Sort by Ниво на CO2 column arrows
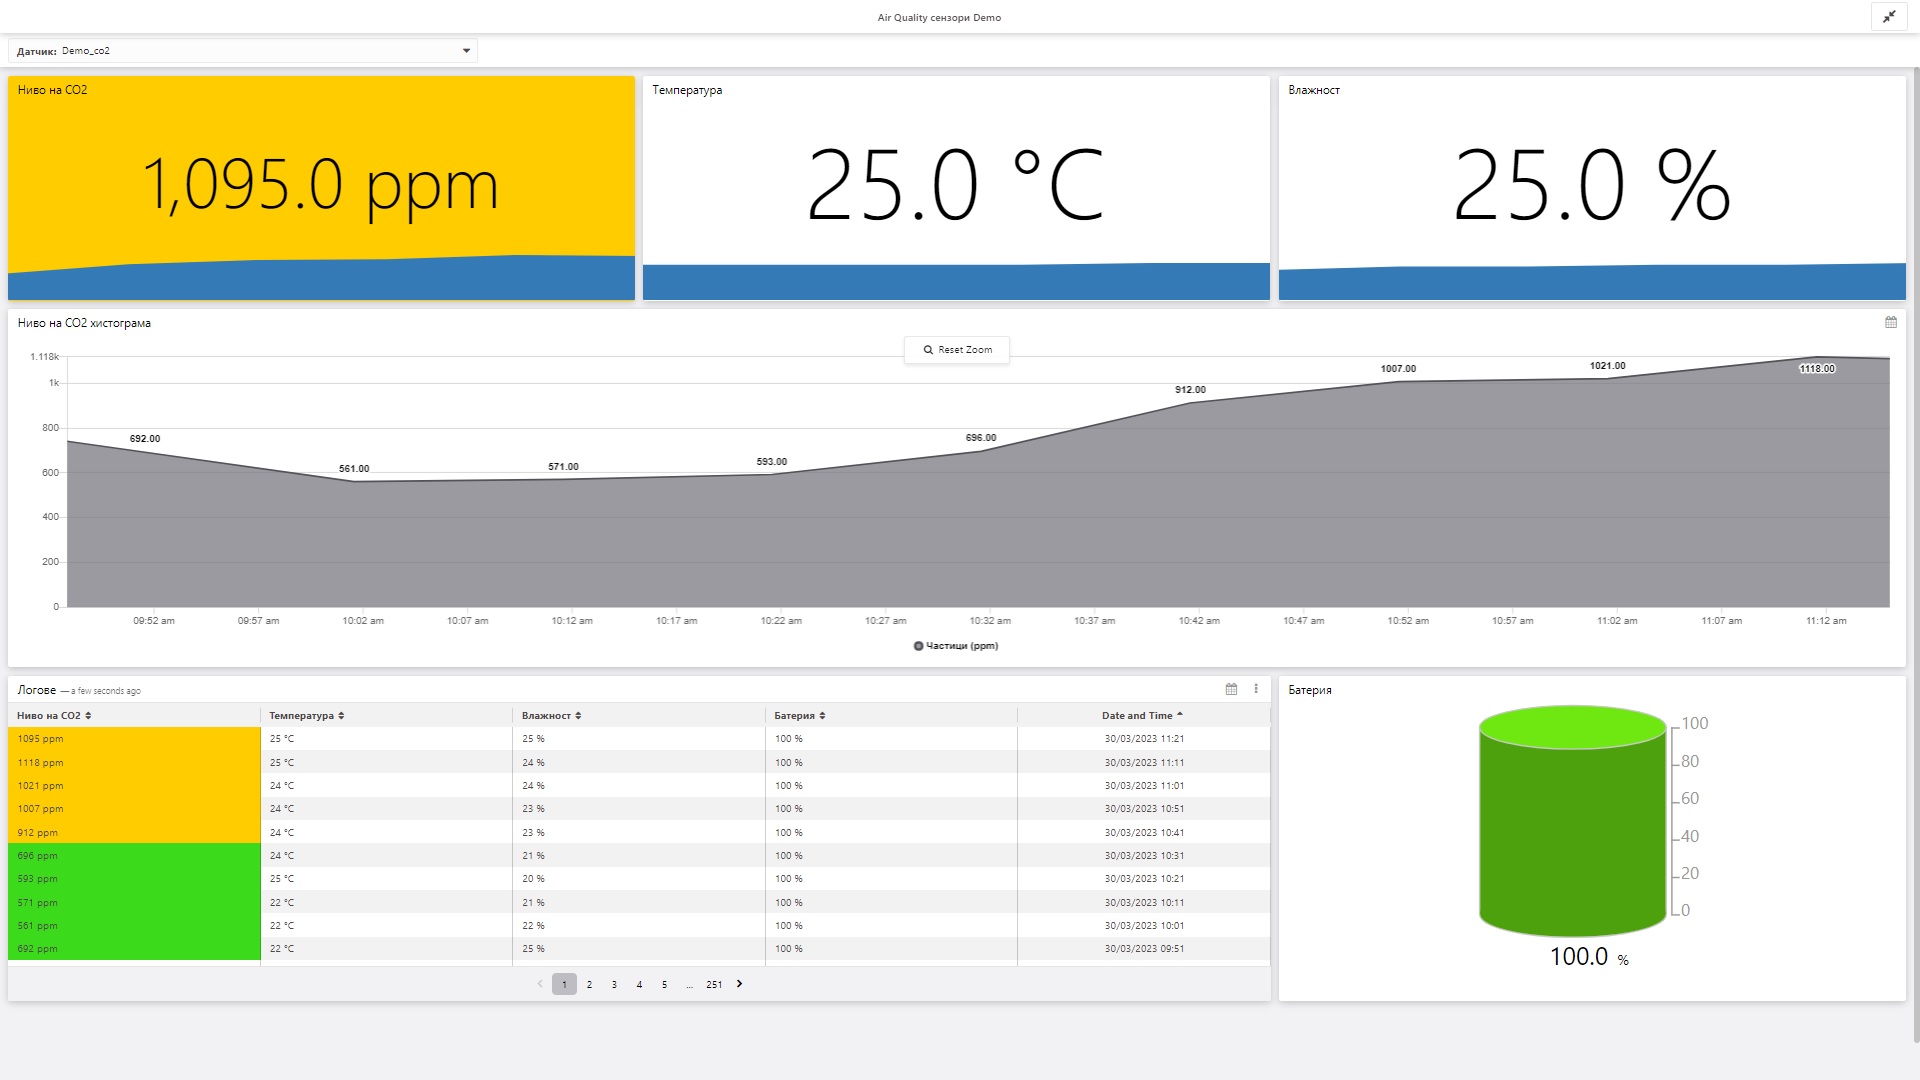Image resolution: width=1920 pixels, height=1080 pixels. [x=88, y=716]
